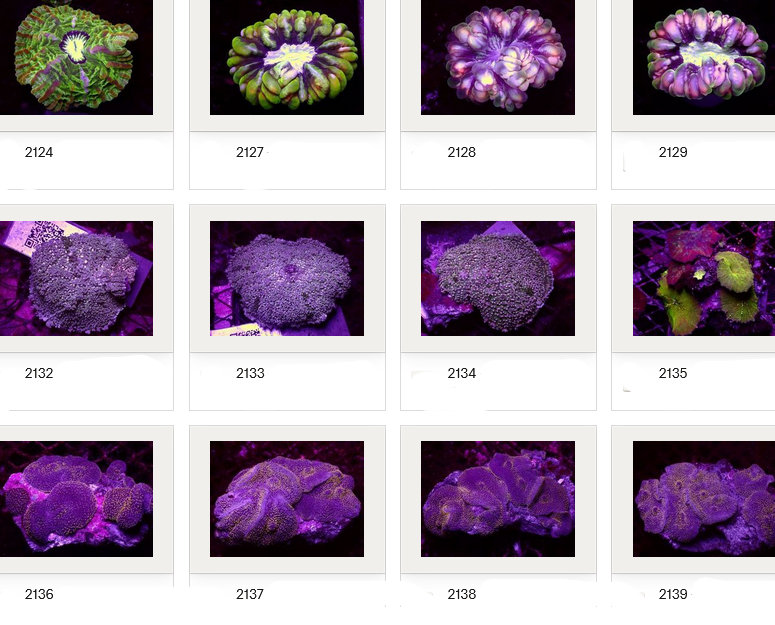
Task: Click the item number text 2132
Action: pyautogui.click(x=39, y=373)
